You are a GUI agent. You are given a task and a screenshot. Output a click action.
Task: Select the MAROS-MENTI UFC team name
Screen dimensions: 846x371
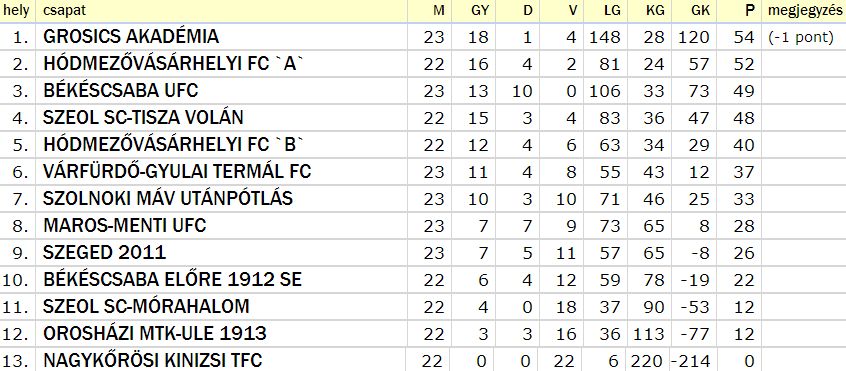click(x=125, y=225)
